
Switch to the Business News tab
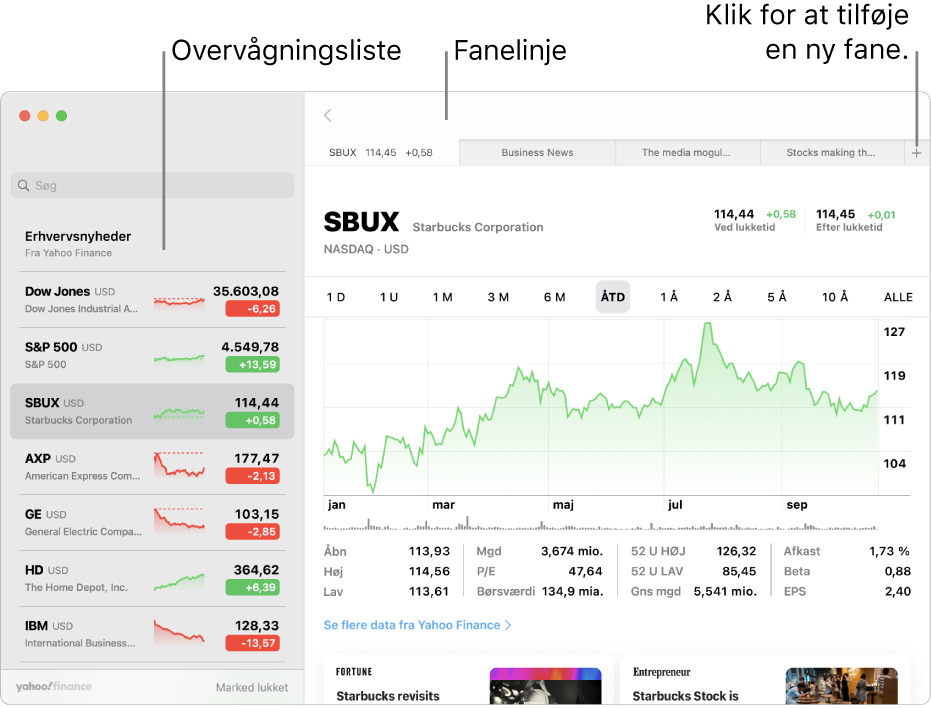[537, 152]
